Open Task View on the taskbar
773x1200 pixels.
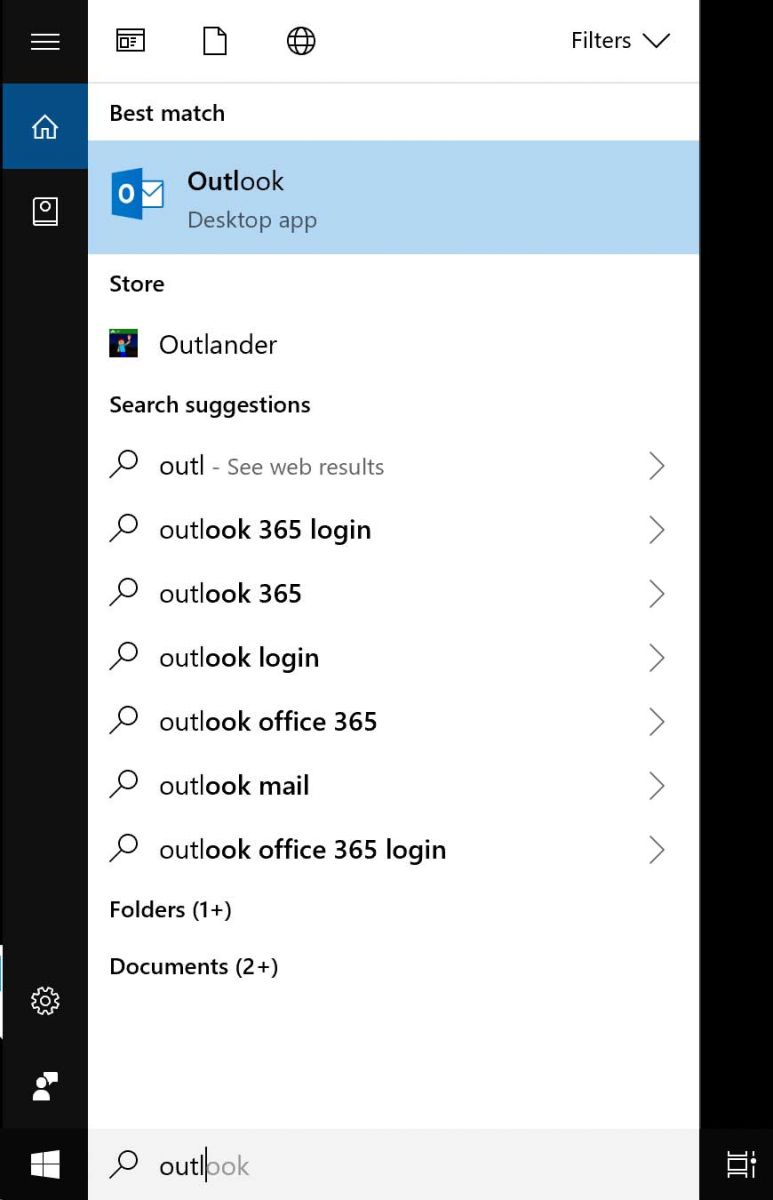click(741, 1164)
